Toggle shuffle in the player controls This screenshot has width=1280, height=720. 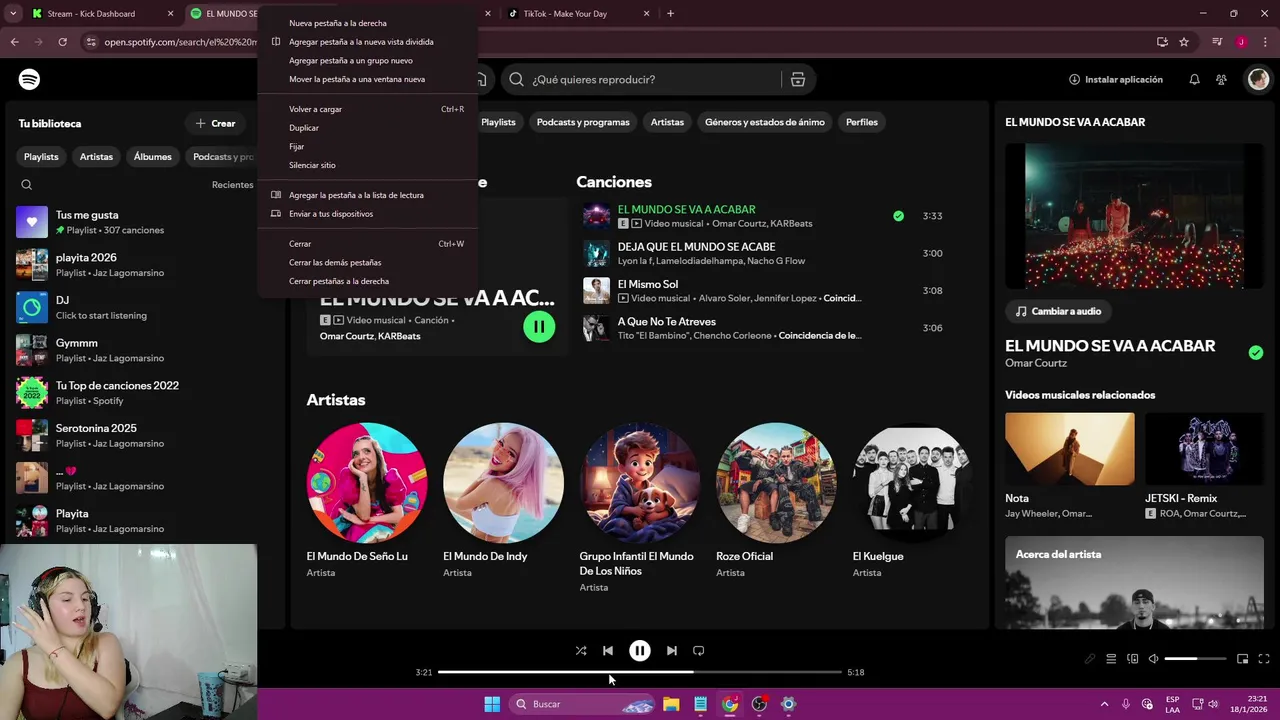(581, 650)
